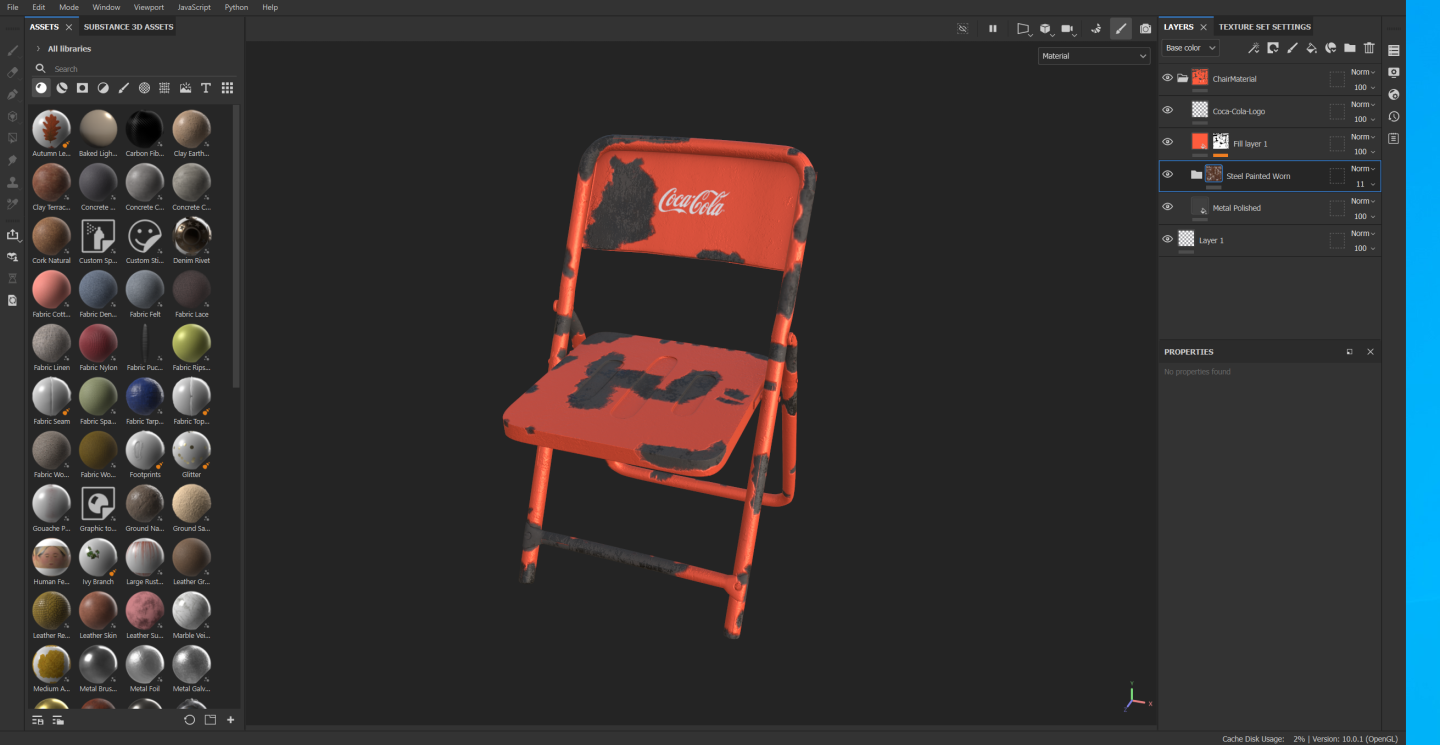
Task: Click the Fill layer 1 mask thumbnail
Action: (x=1221, y=142)
